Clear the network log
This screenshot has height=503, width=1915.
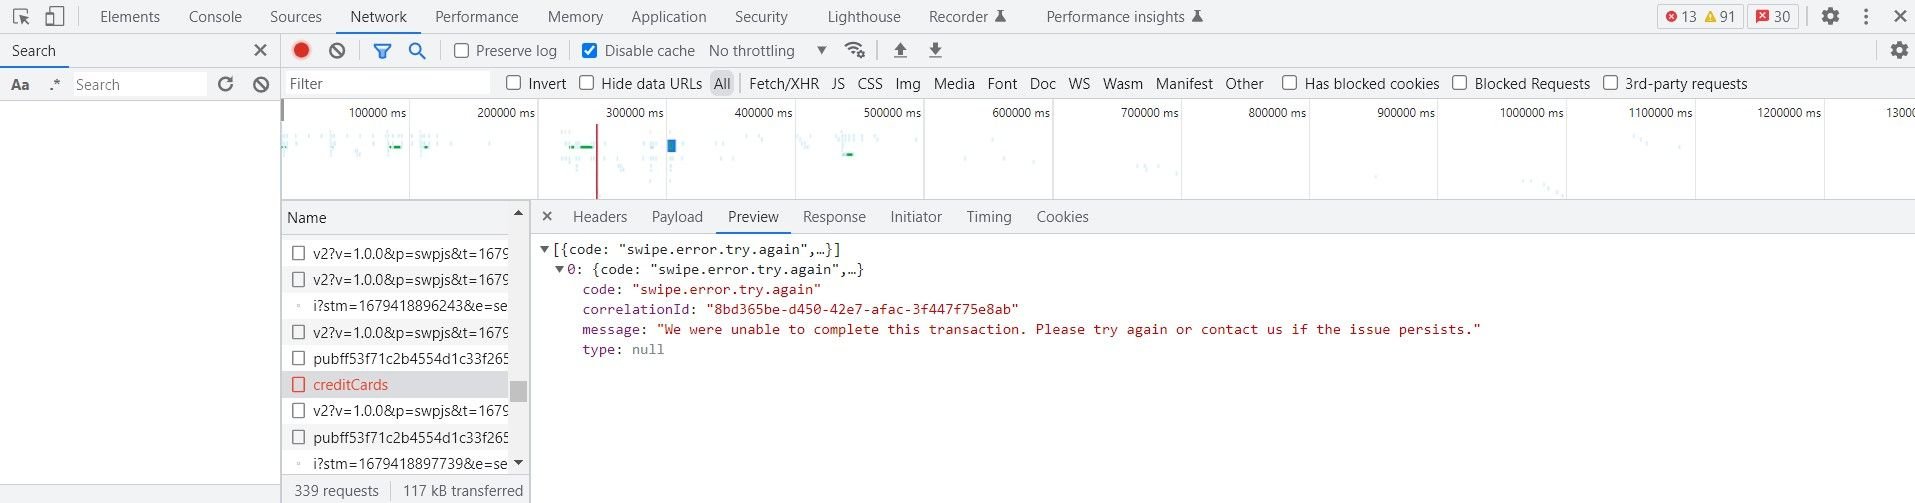click(337, 50)
